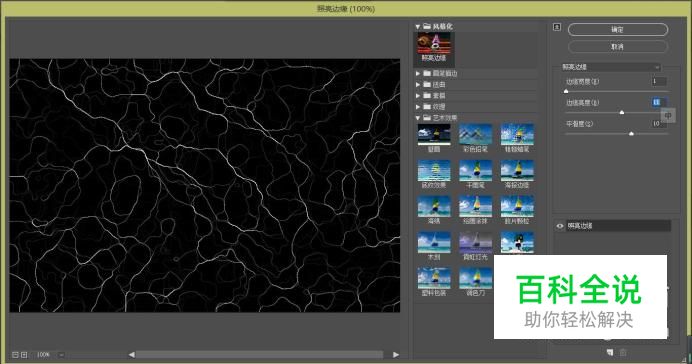Expand the 画笔描边 Brush Strokes folder
692x364 pixels.
(x=417, y=73)
